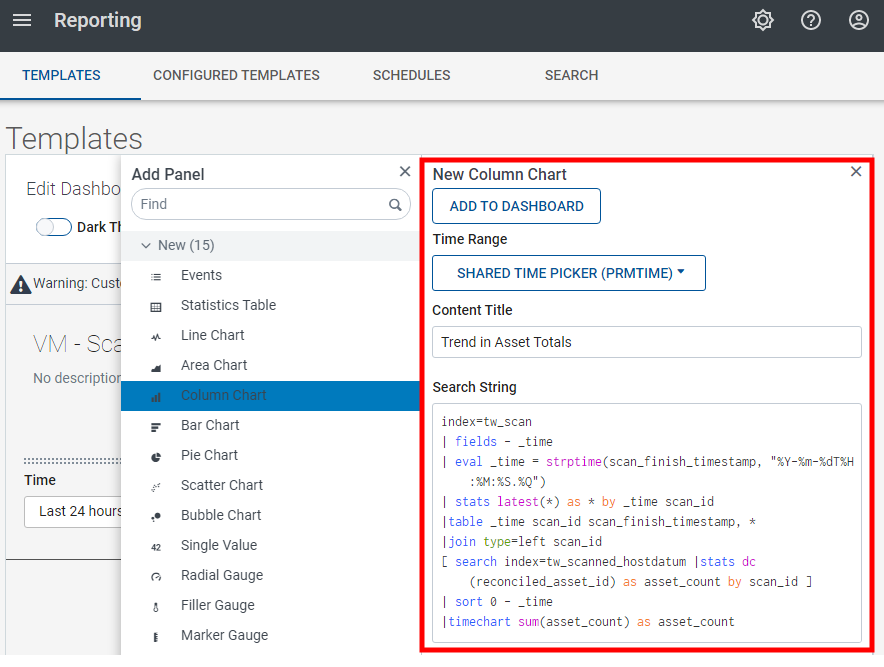
Task: Click the Bubble Chart icon
Action: (156, 516)
